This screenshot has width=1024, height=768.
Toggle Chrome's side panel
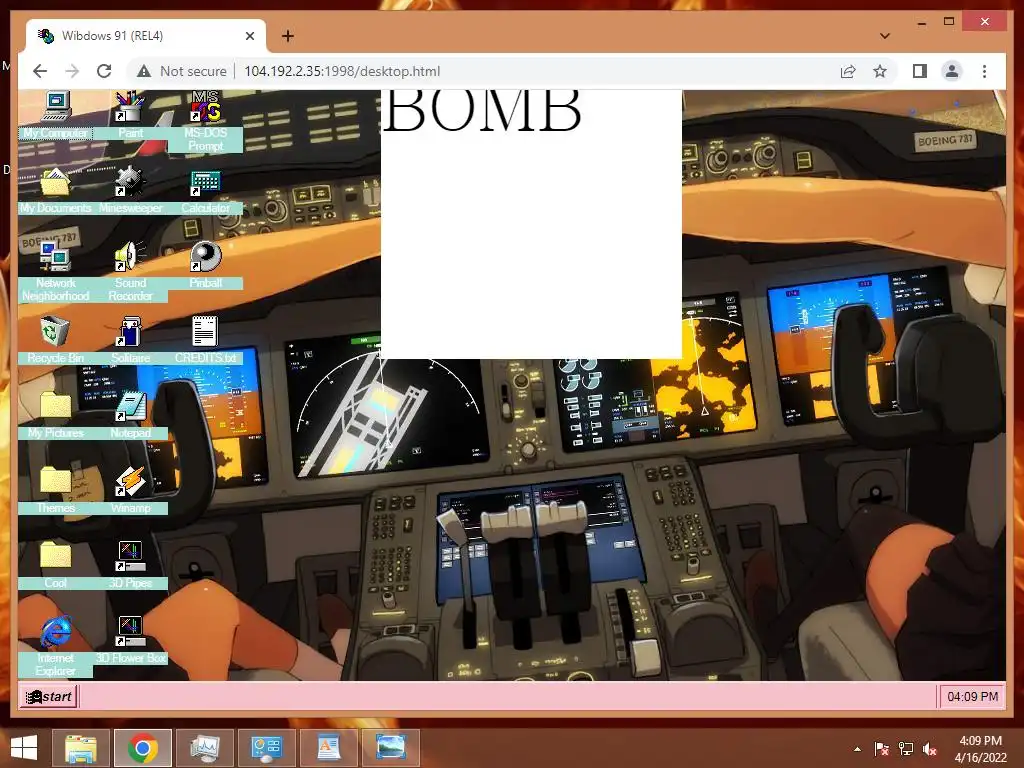point(920,71)
